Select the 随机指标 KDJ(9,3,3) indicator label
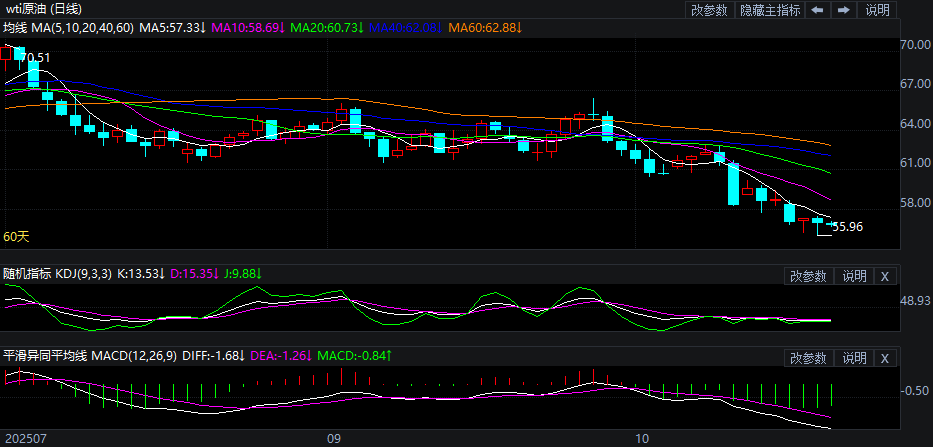This screenshot has height=447, width=933. (58, 273)
